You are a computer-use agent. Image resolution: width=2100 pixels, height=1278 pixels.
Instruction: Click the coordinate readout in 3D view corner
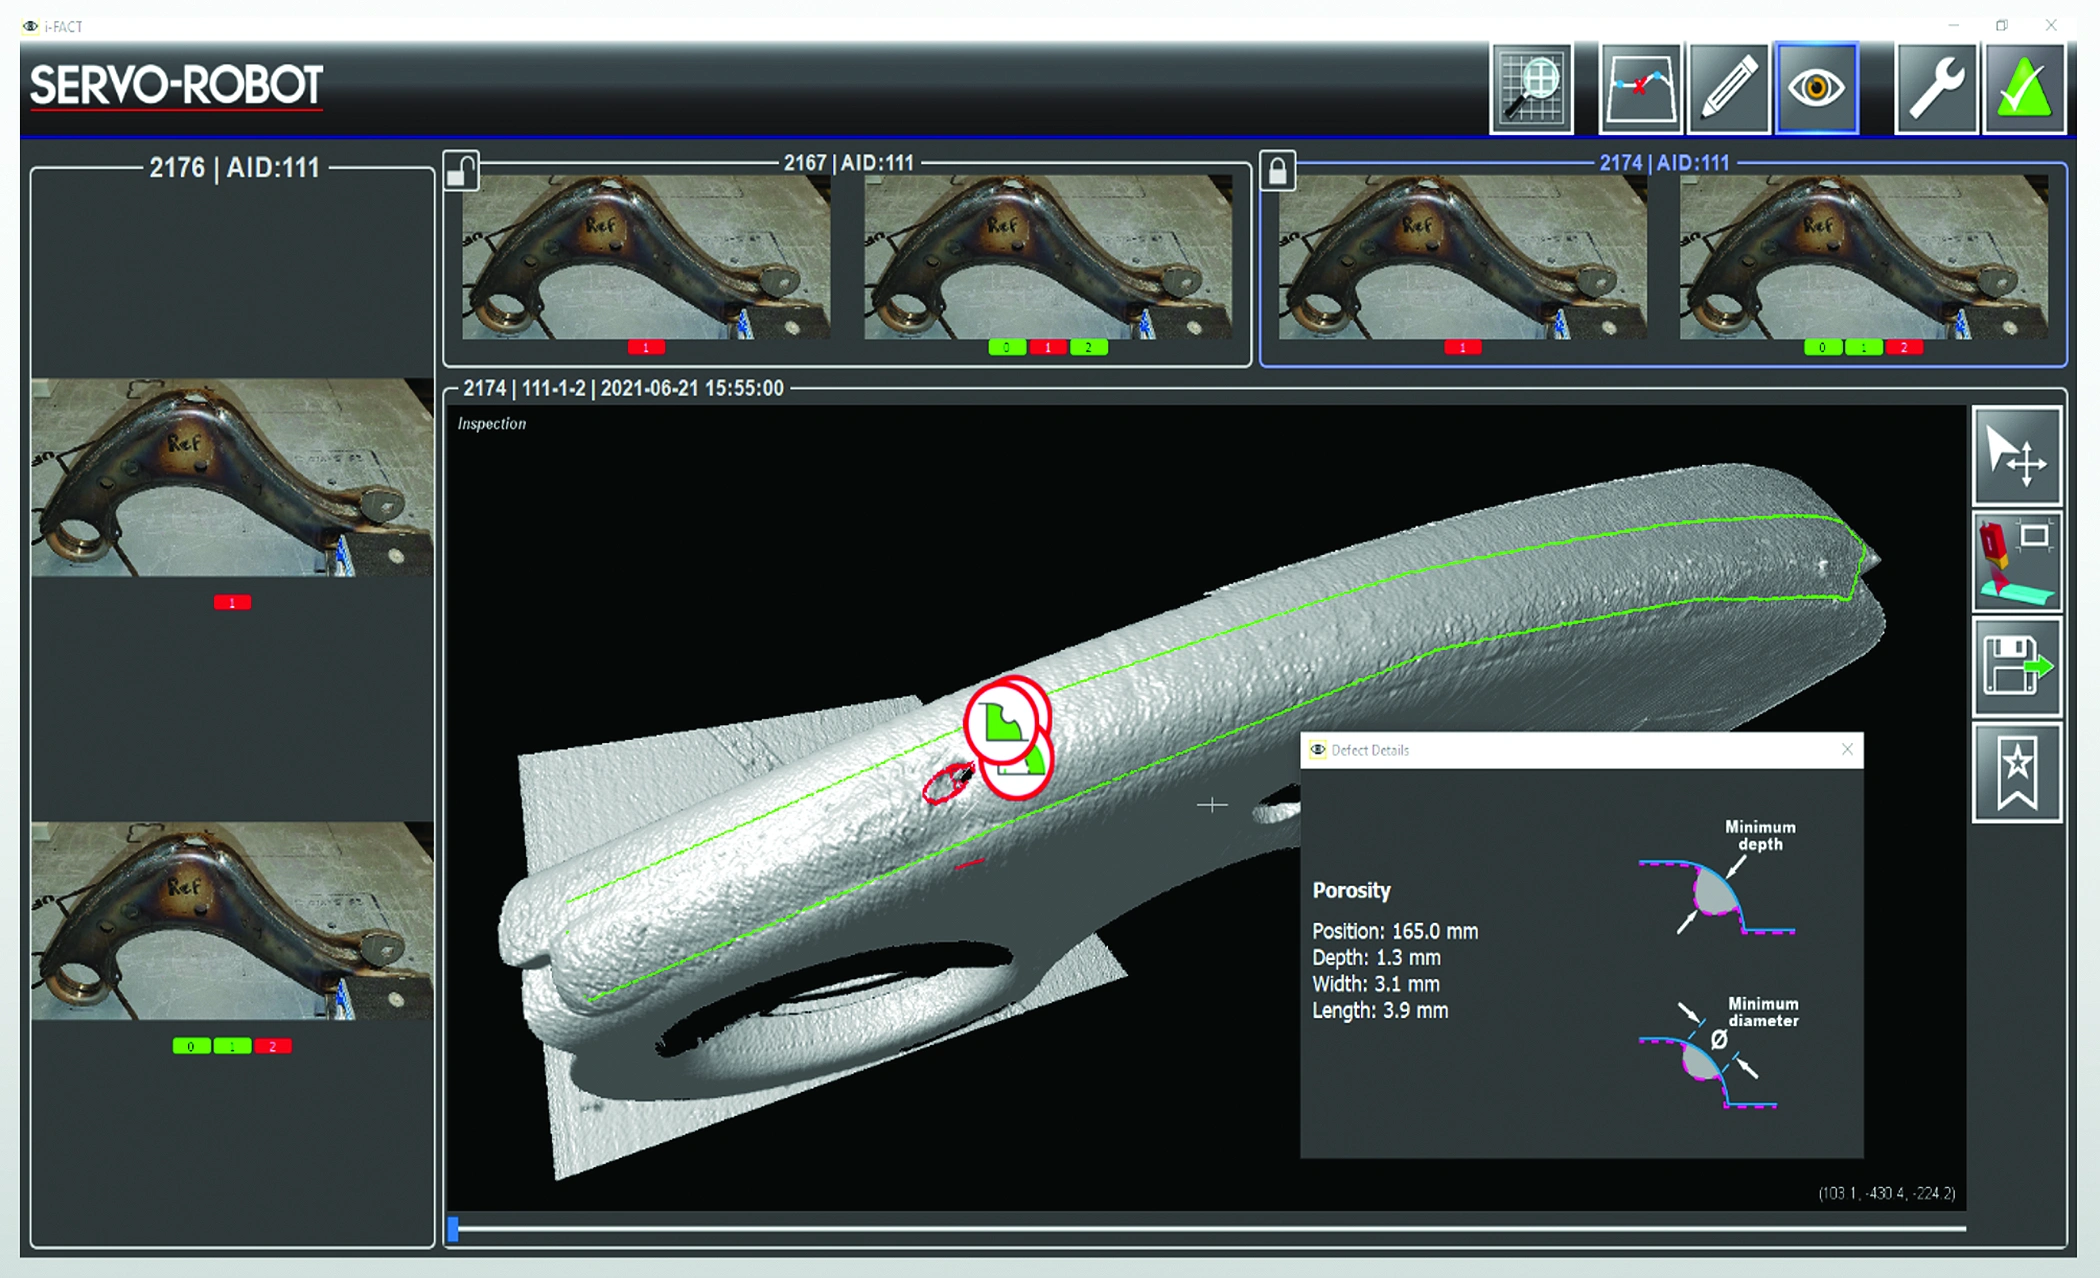click(x=1886, y=1193)
